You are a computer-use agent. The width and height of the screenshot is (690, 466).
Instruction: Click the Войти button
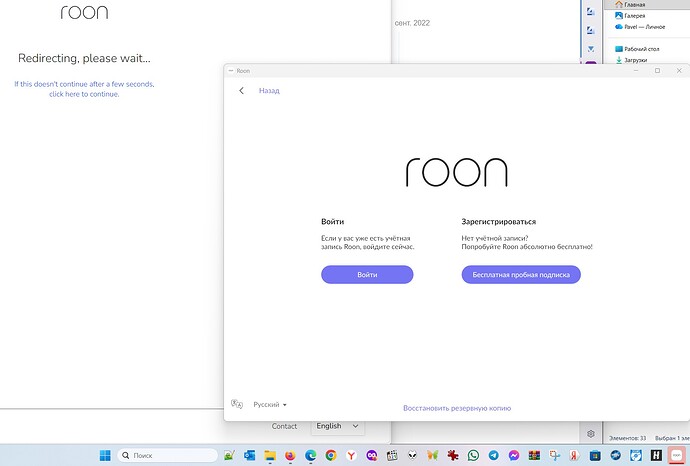367,275
